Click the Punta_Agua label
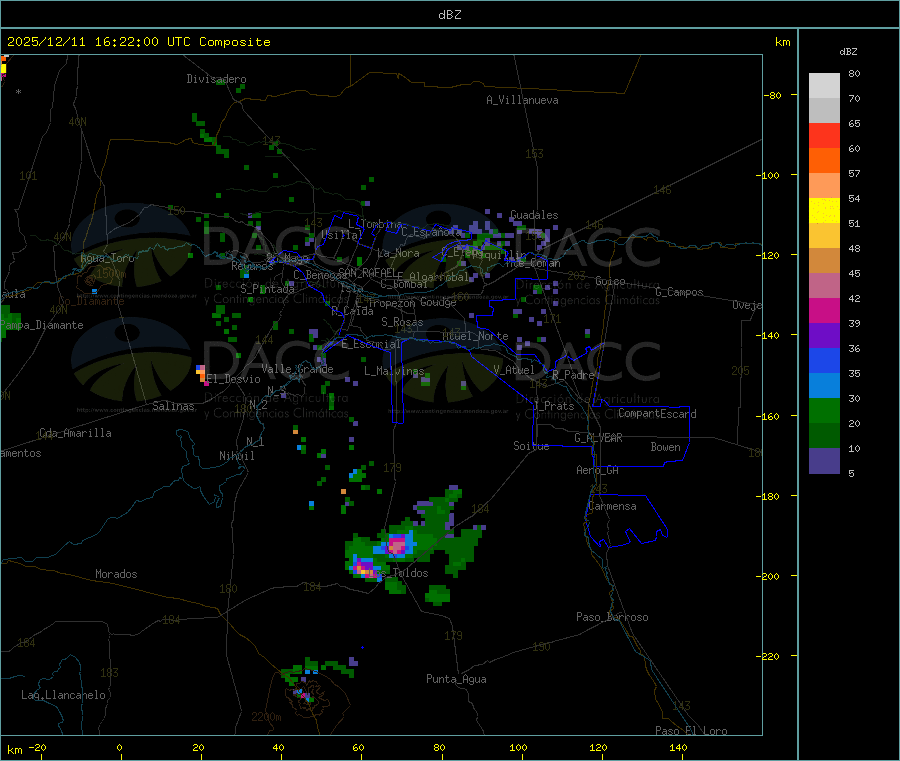Screen dimensions: 900x761 point(456,679)
